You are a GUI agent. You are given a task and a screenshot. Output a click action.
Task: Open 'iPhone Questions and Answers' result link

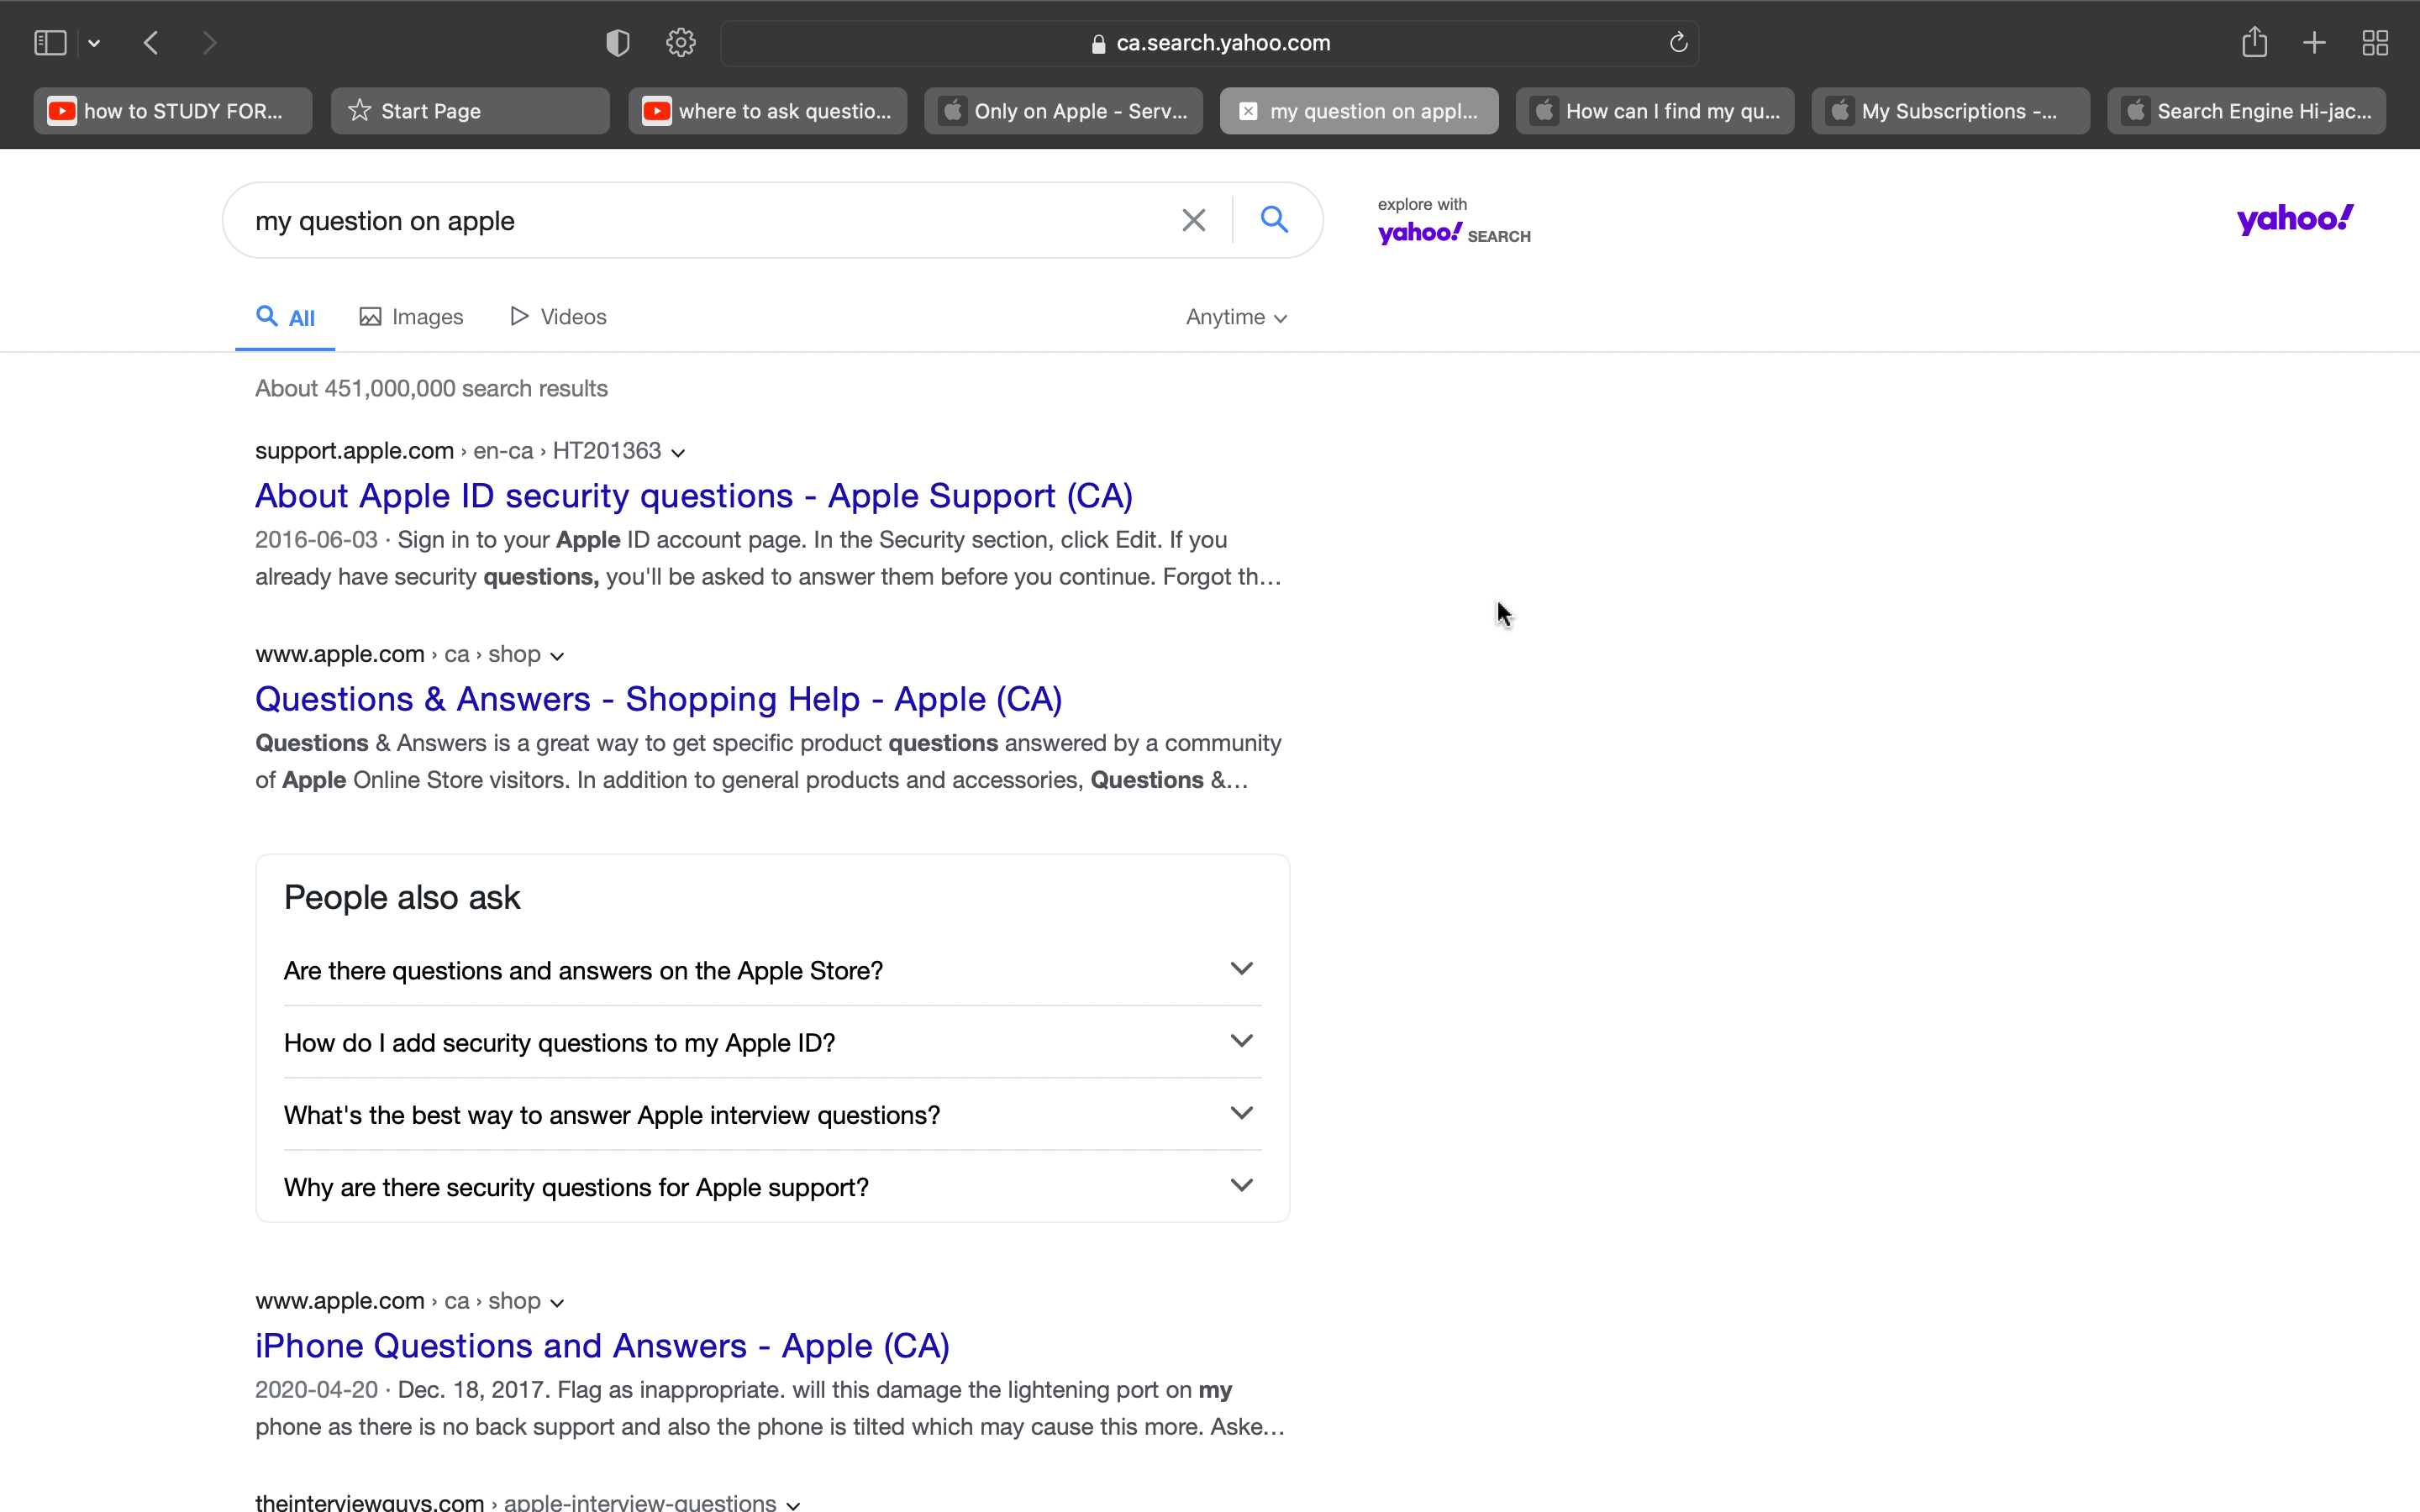click(x=602, y=1346)
